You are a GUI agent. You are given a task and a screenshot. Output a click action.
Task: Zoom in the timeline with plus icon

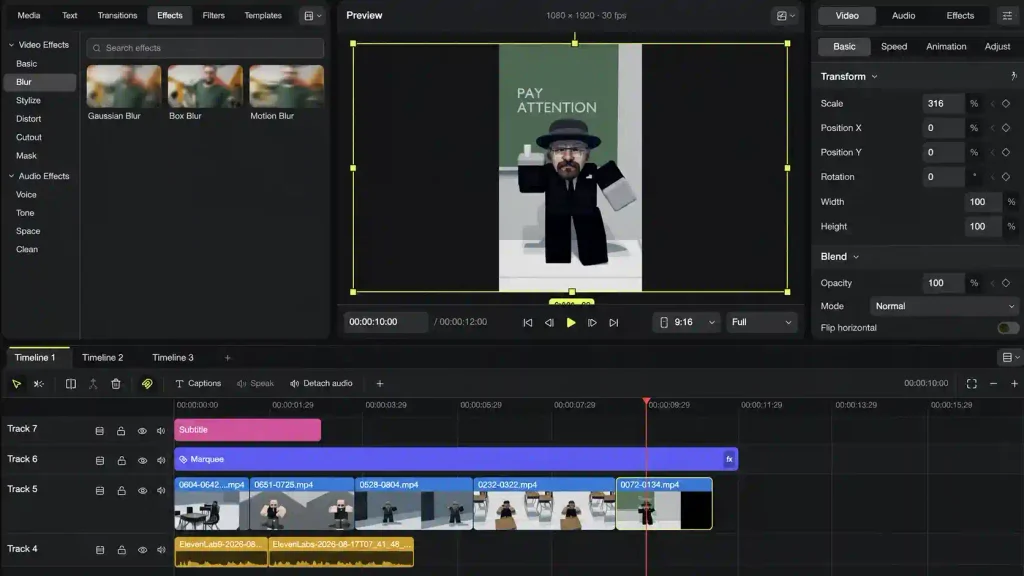[x=1014, y=384]
